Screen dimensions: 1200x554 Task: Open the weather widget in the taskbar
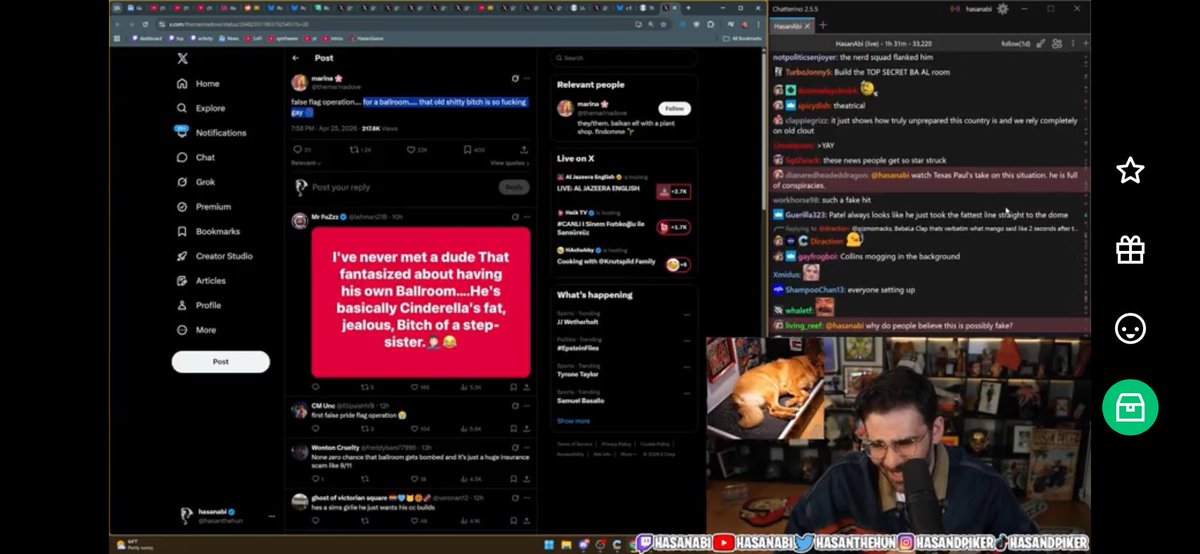tap(135, 545)
